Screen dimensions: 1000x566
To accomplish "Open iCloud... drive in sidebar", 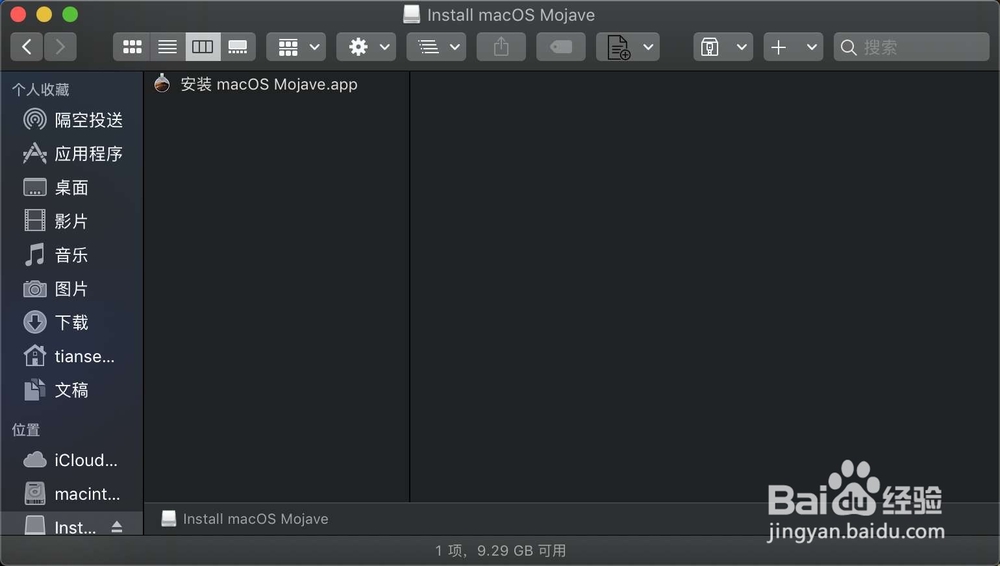I will [72, 460].
